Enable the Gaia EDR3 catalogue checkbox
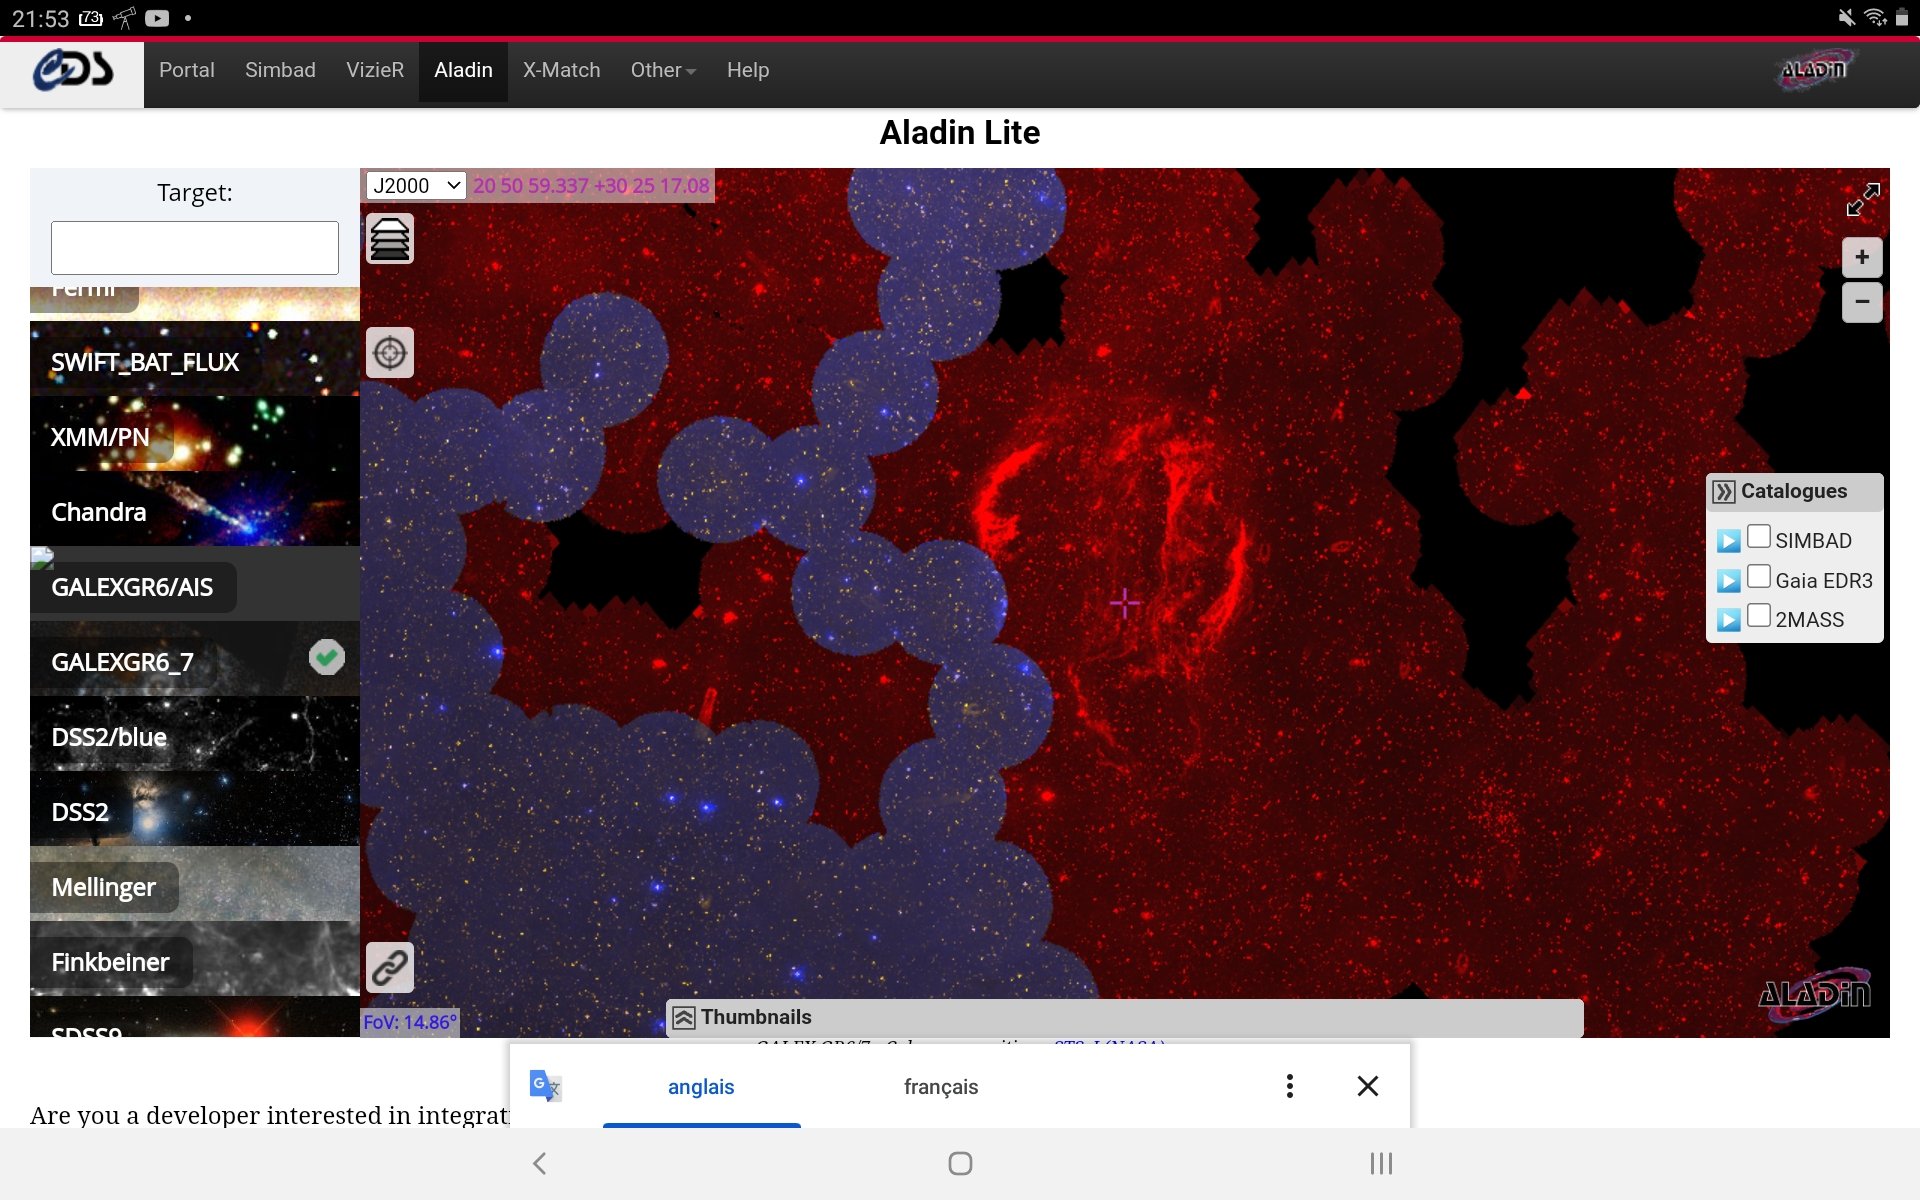 click(x=1759, y=577)
